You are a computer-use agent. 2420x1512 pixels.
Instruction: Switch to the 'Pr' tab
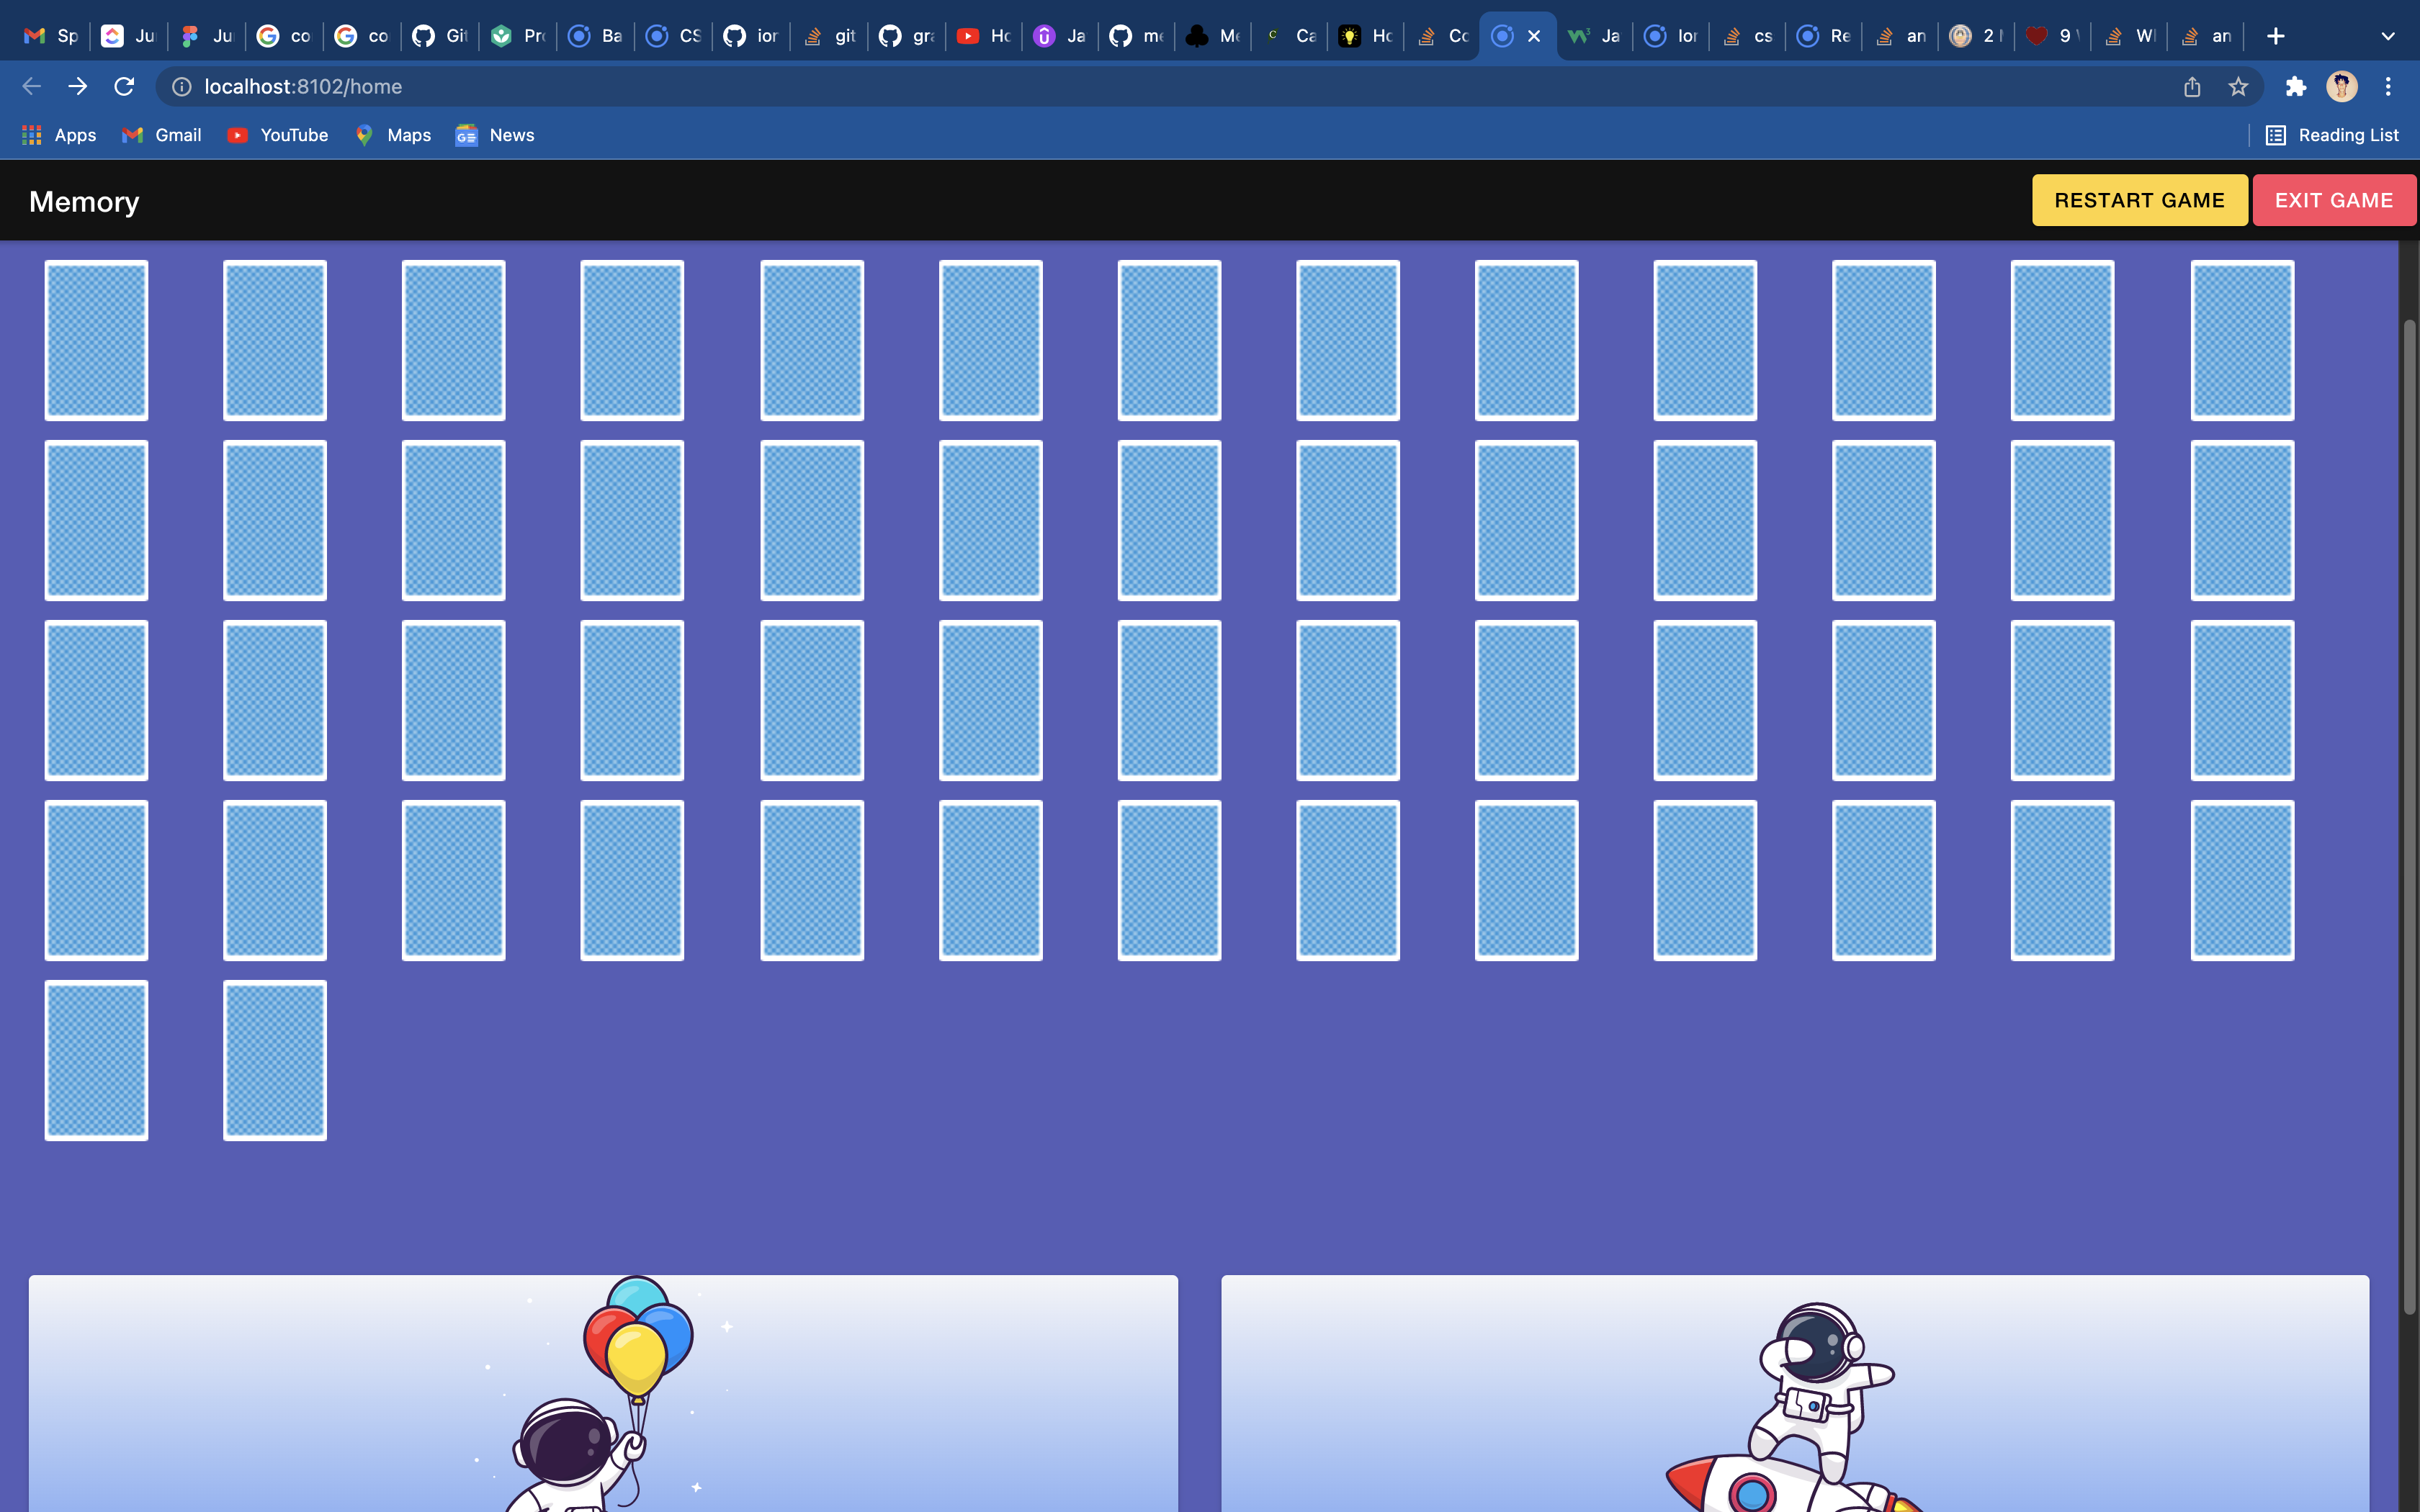518,36
